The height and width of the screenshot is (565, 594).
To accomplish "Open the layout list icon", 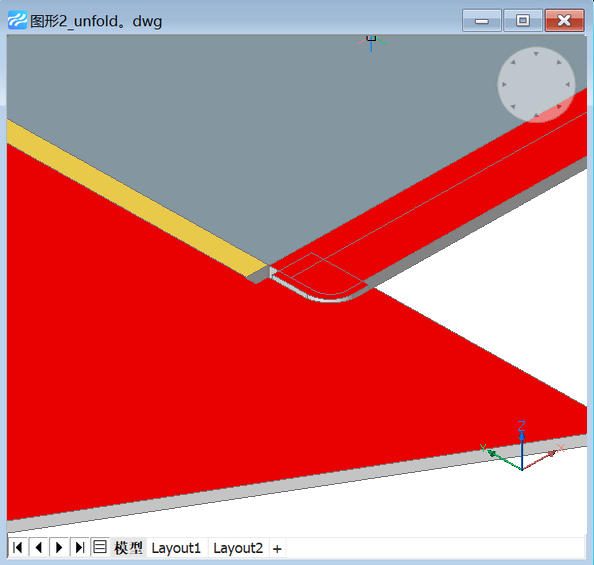I will pyautogui.click(x=100, y=547).
